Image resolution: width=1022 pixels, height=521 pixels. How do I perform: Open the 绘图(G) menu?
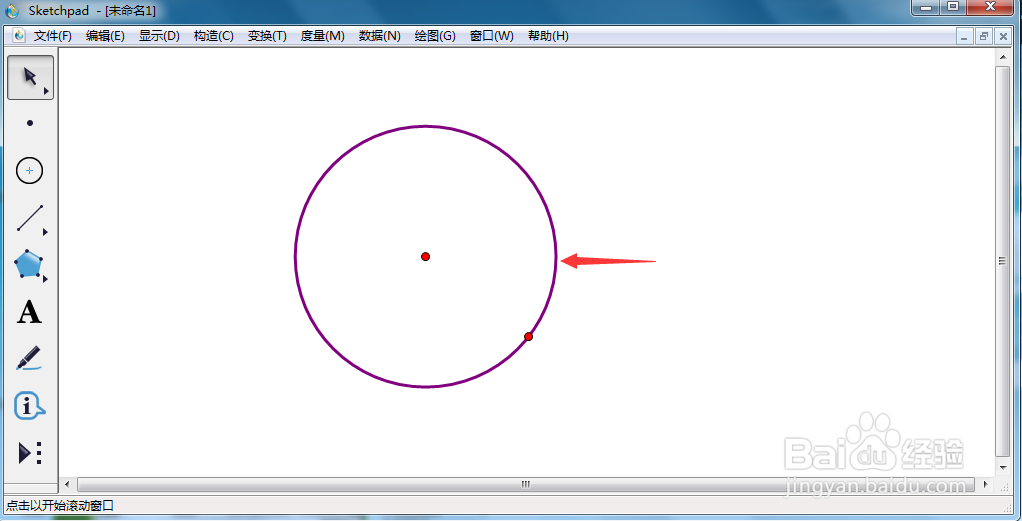tap(435, 36)
